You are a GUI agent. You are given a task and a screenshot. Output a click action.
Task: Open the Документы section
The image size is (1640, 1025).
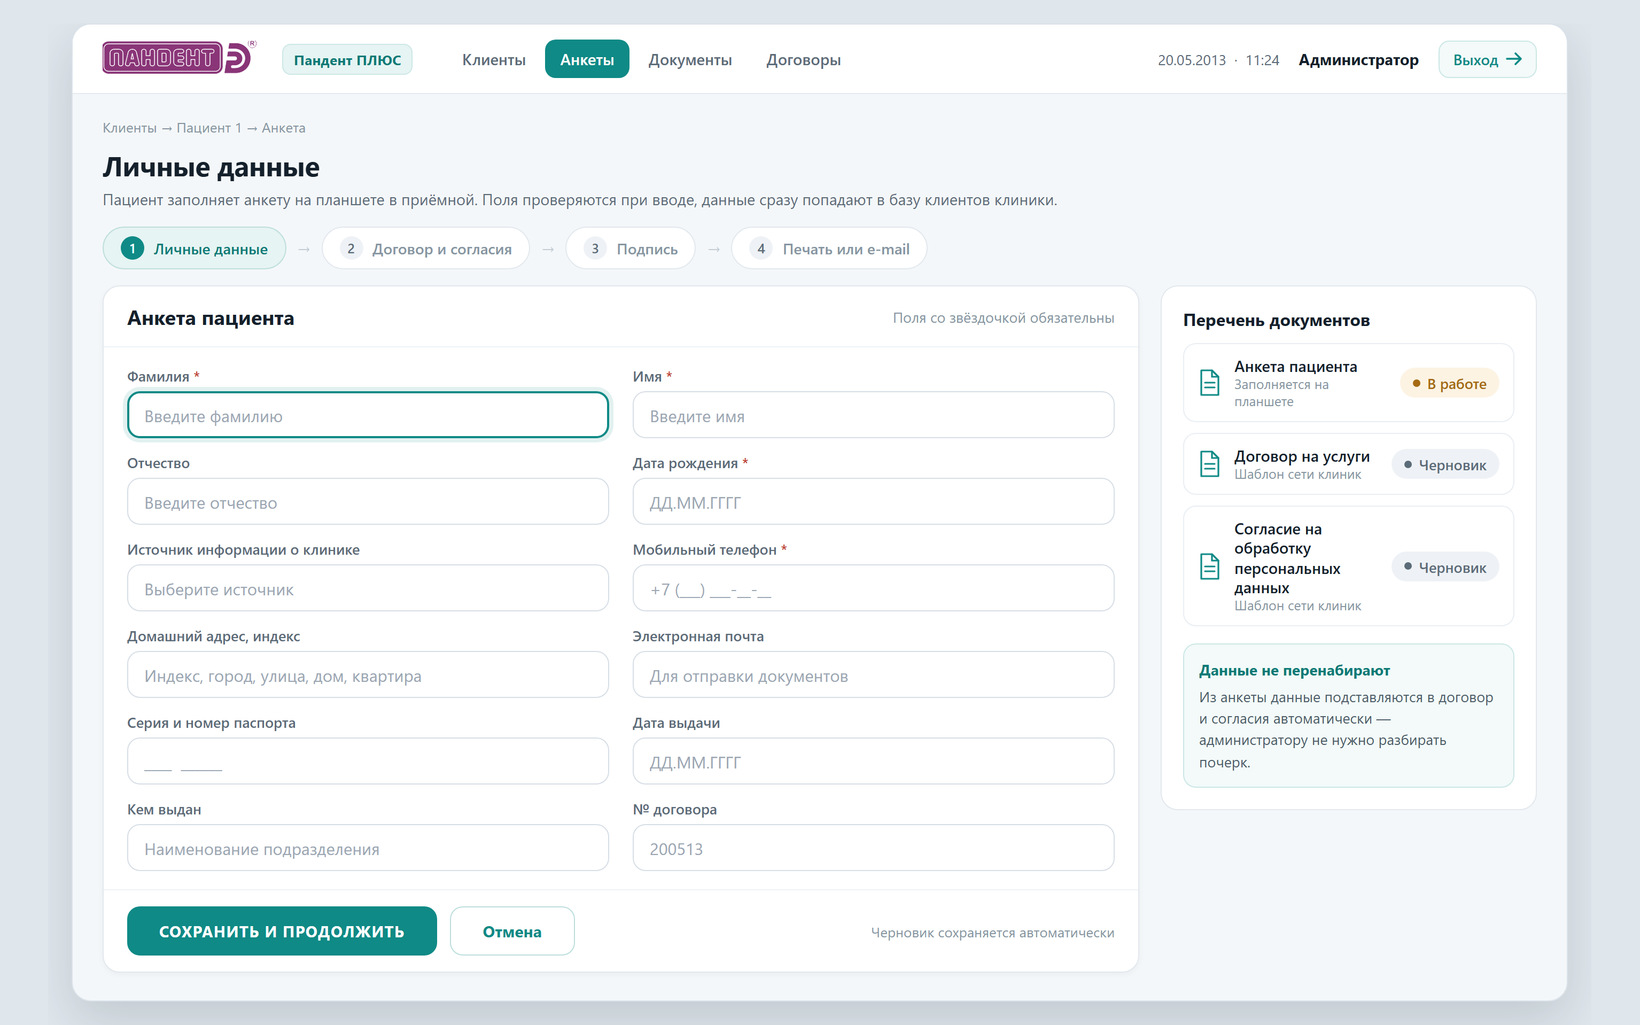[x=690, y=60]
